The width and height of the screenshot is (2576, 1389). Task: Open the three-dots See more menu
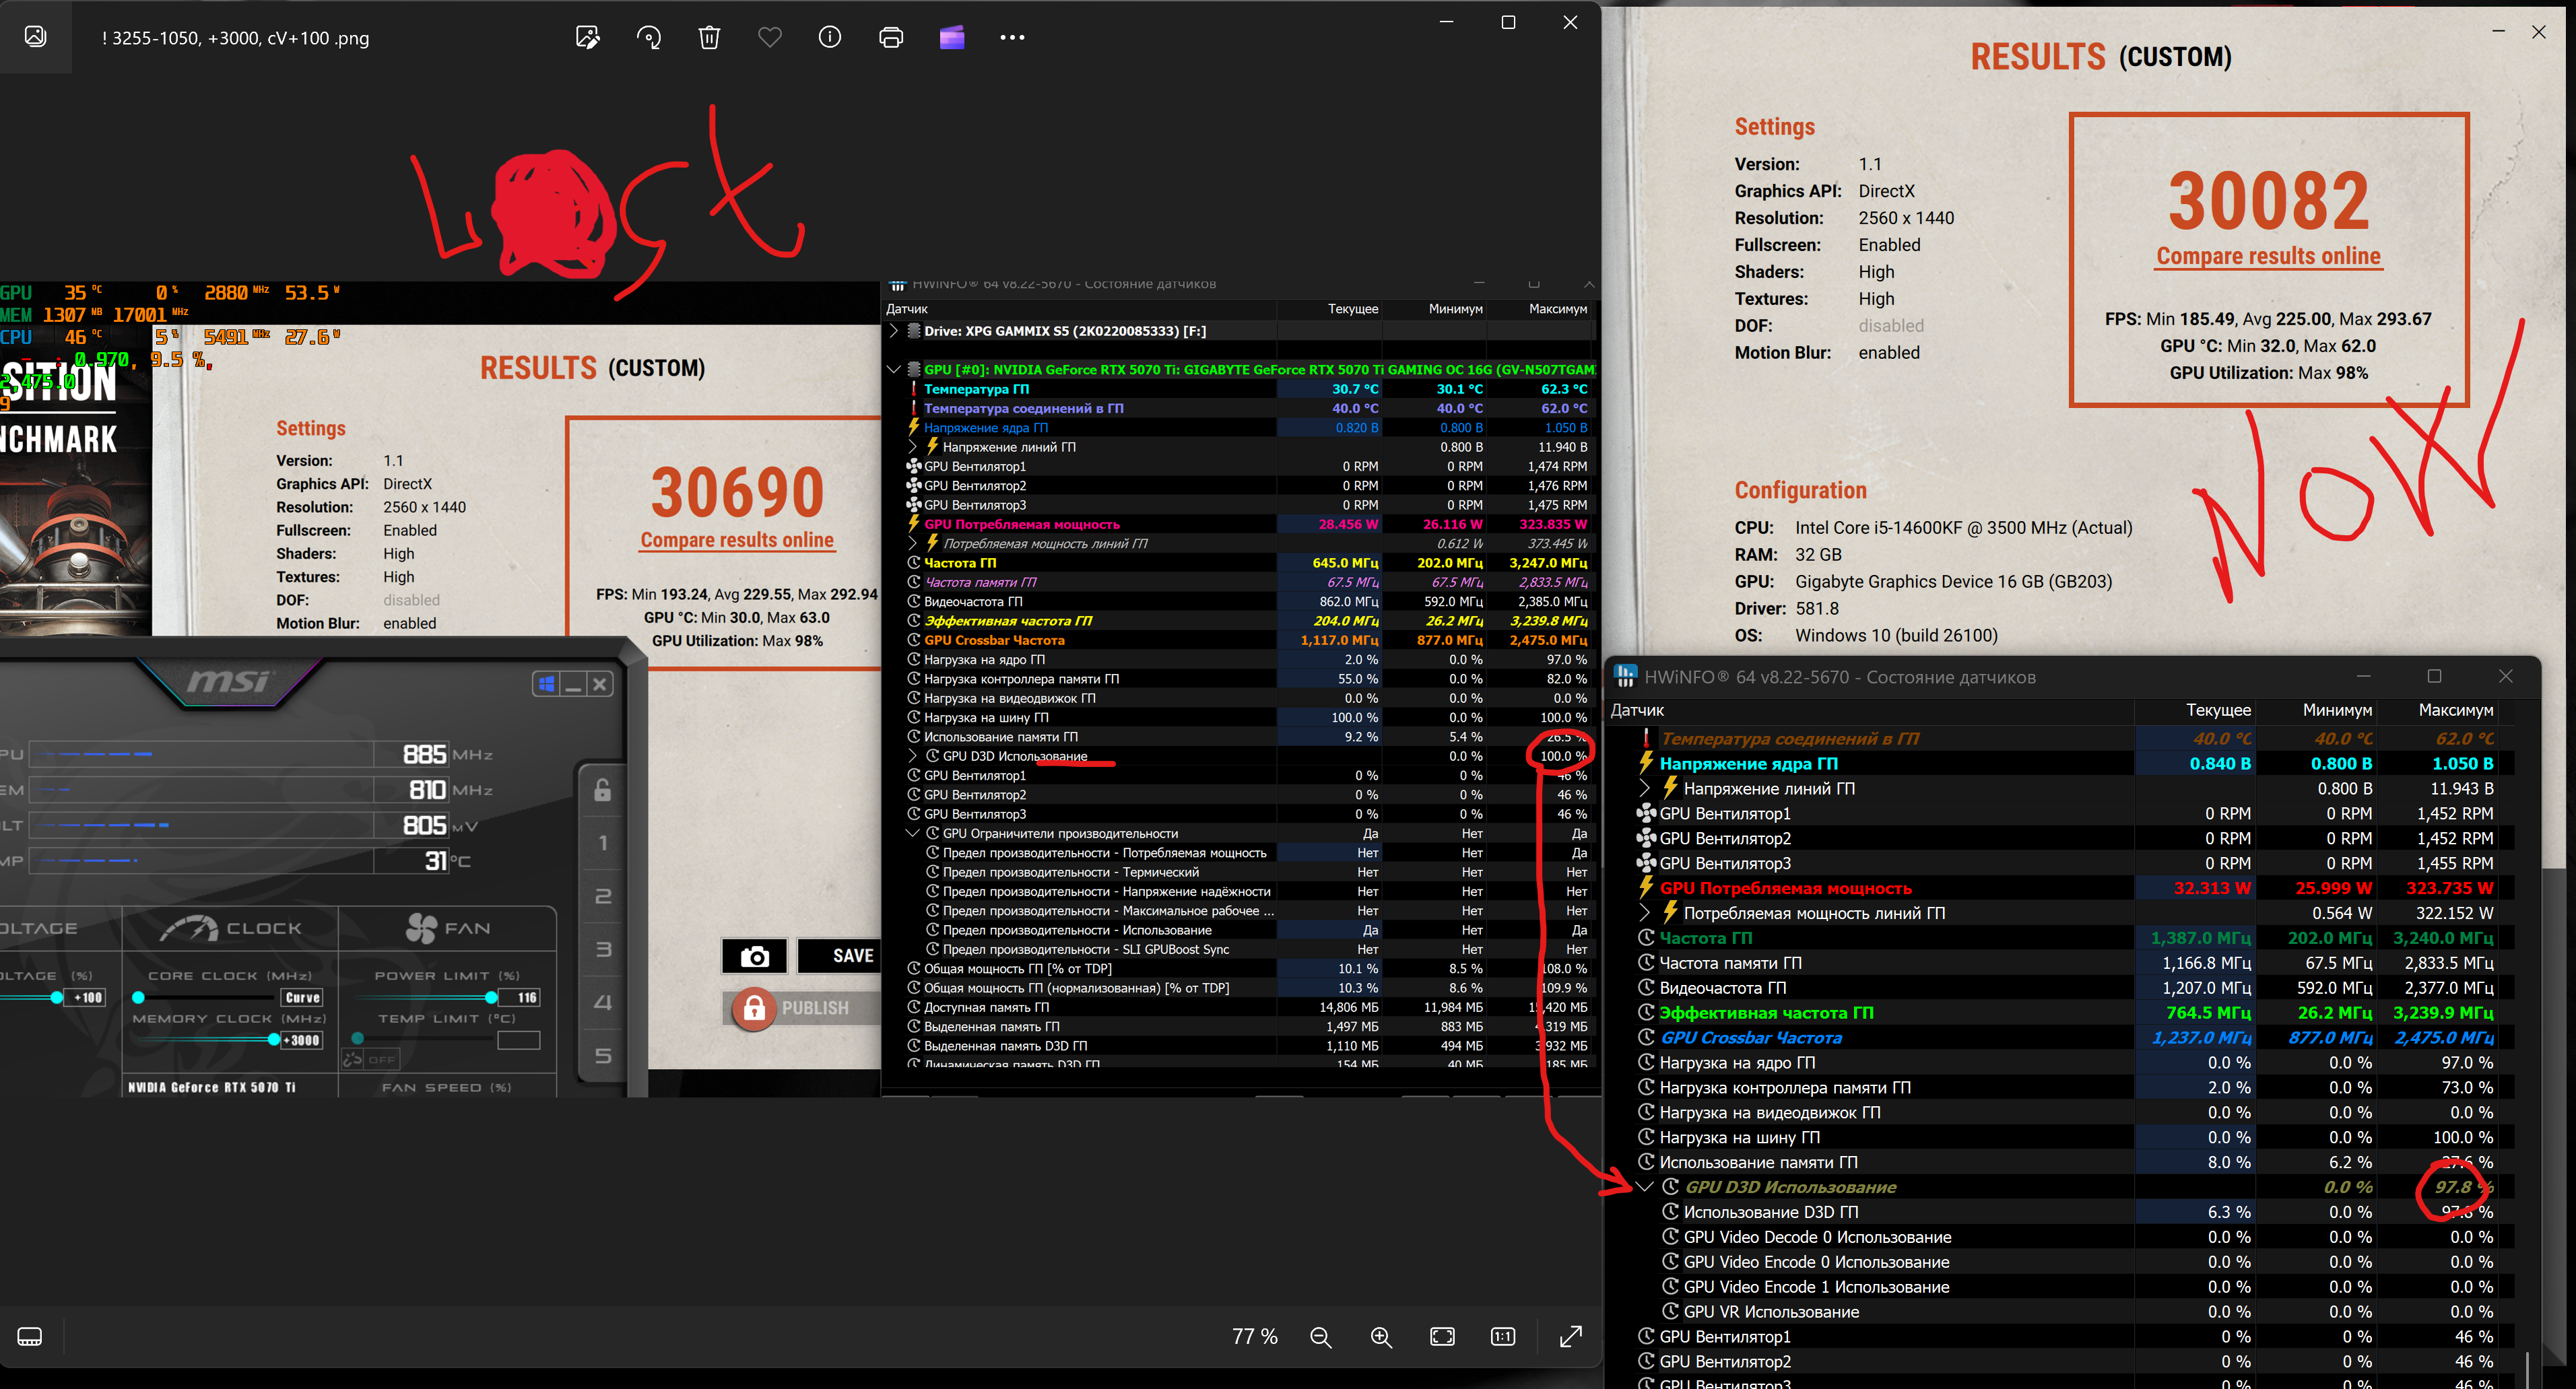tap(1012, 38)
